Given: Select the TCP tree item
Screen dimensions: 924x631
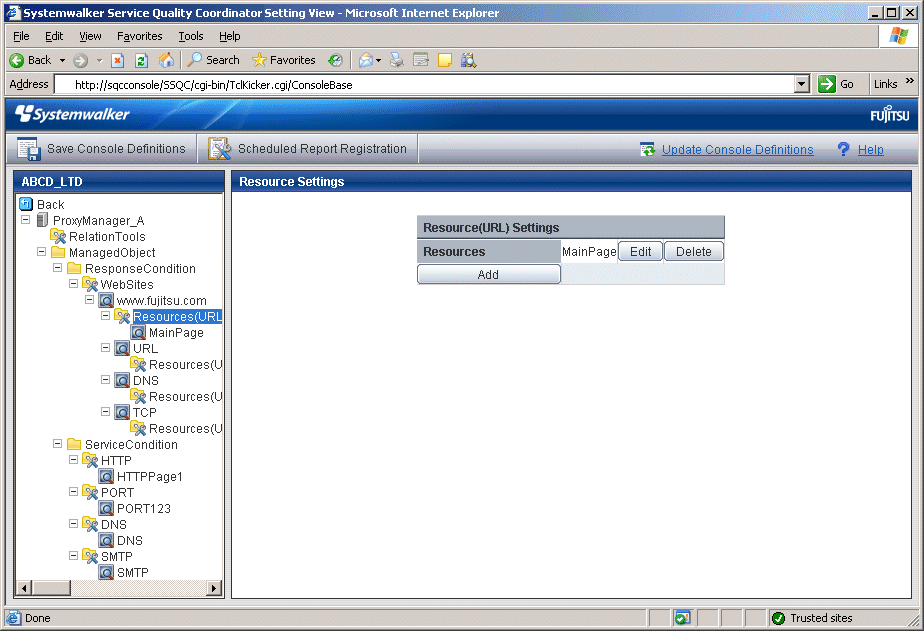Looking at the screenshot, I should tap(144, 412).
